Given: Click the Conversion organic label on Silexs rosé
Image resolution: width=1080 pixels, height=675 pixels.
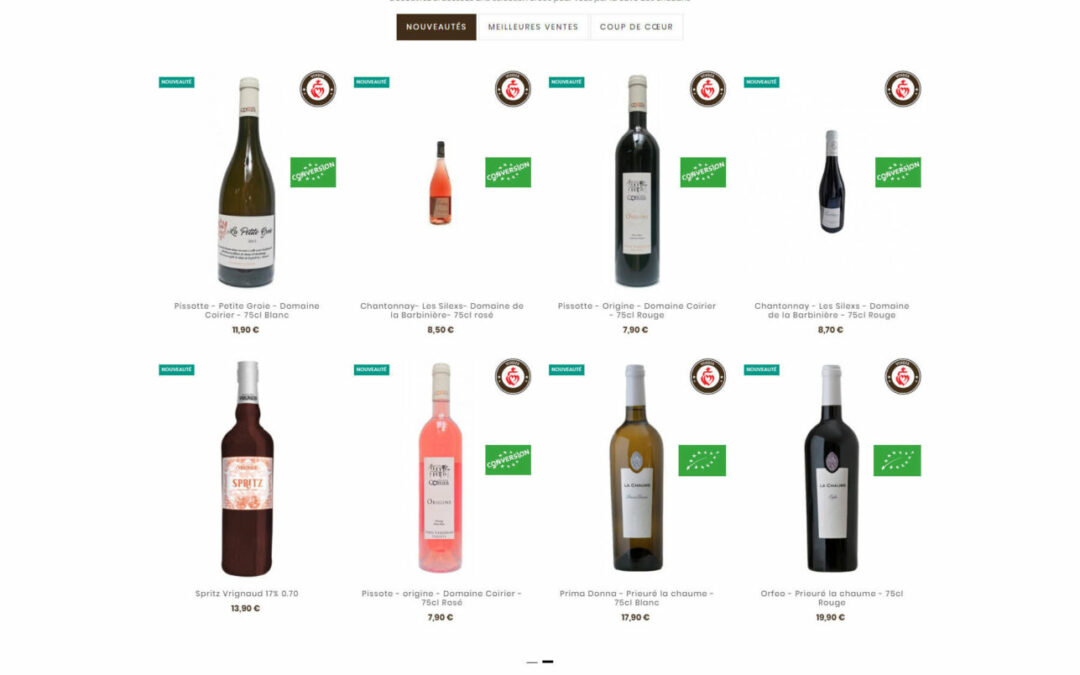Looking at the screenshot, I should pos(508,172).
